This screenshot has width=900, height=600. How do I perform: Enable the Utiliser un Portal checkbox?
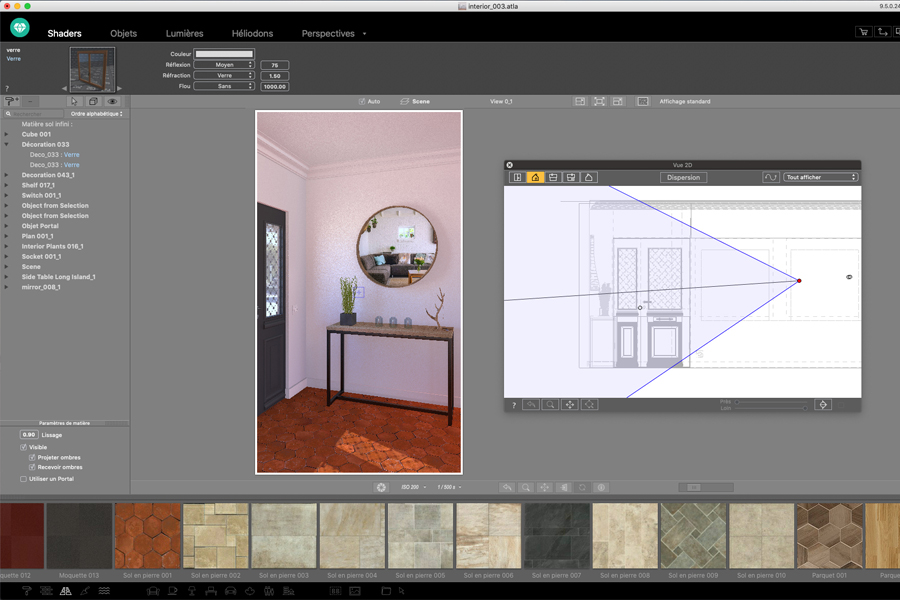coord(24,479)
